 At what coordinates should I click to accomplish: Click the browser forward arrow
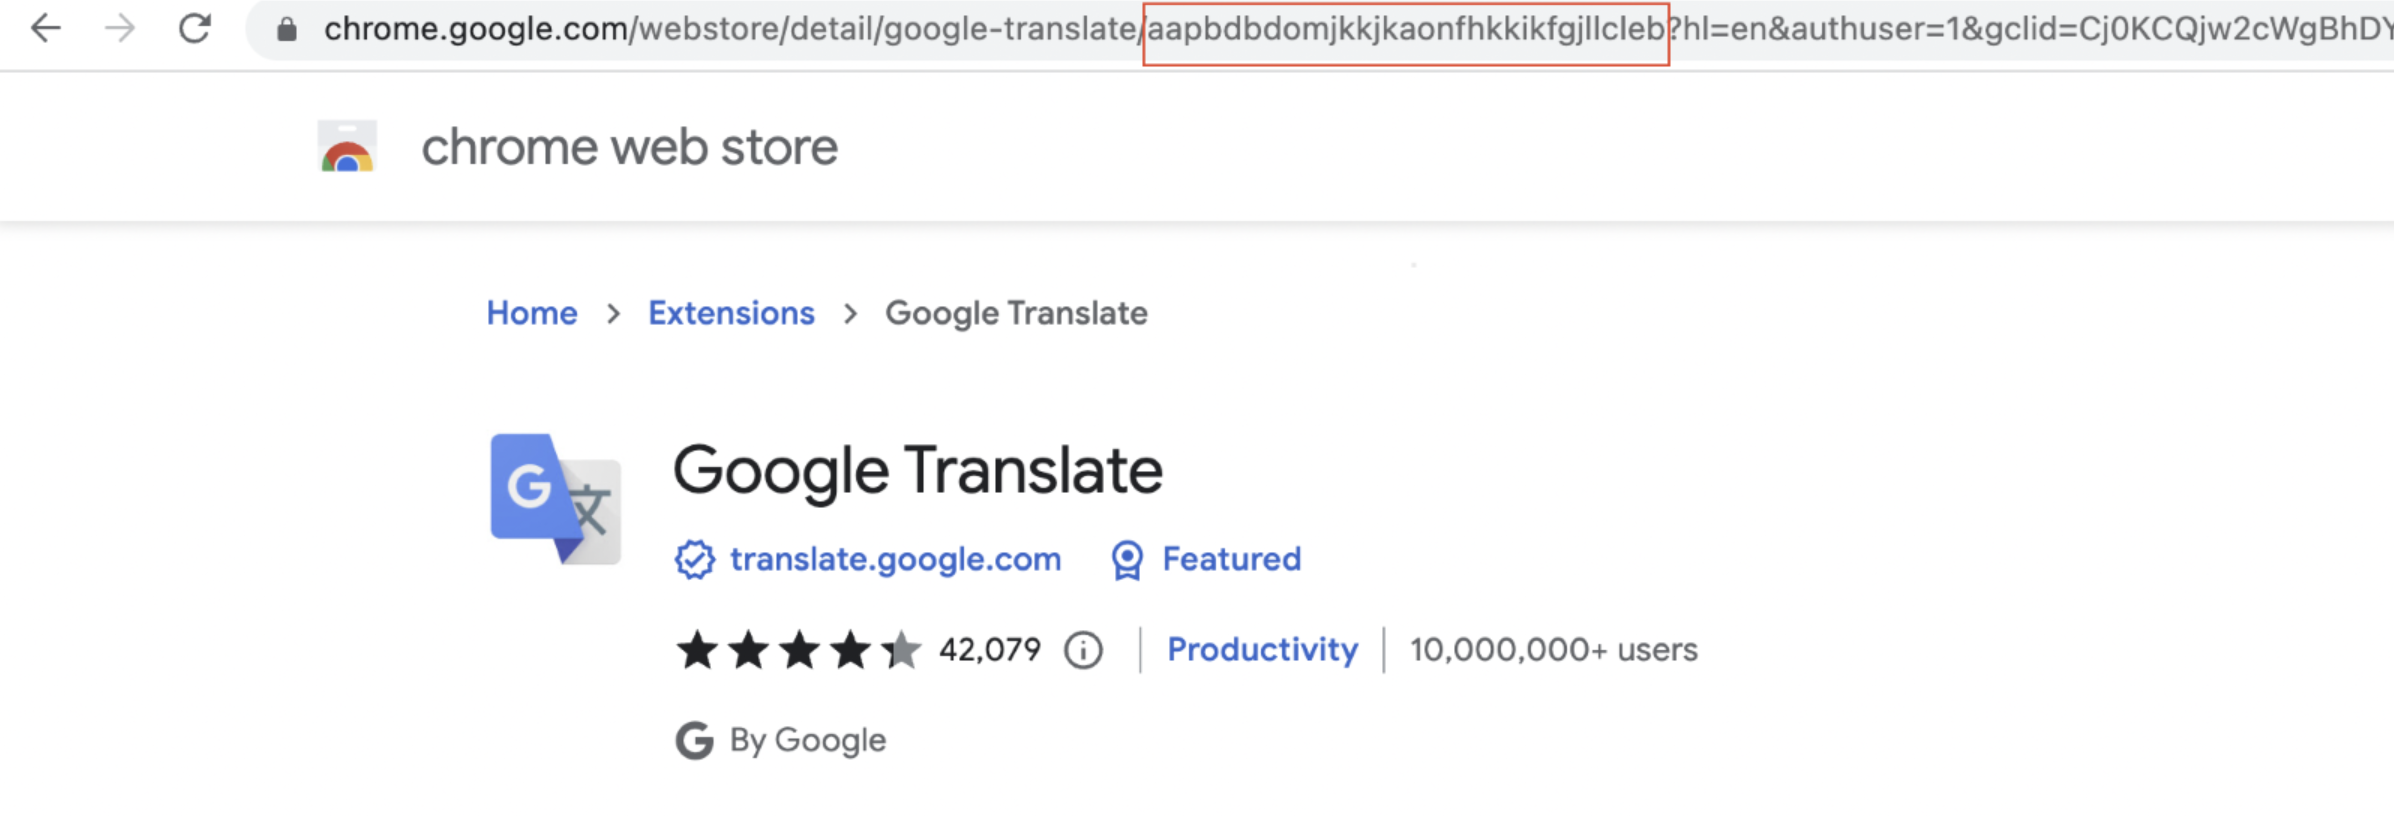click(120, 29)
